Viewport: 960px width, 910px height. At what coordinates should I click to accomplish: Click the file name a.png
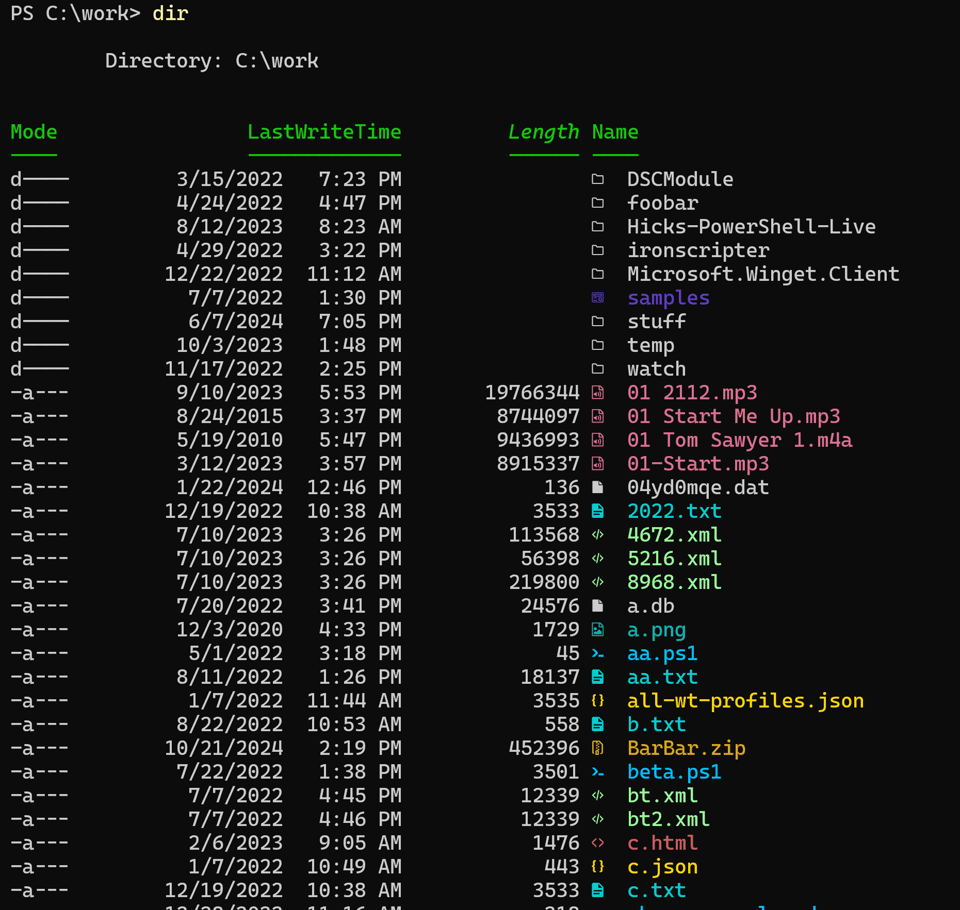(x=656, y=630)
